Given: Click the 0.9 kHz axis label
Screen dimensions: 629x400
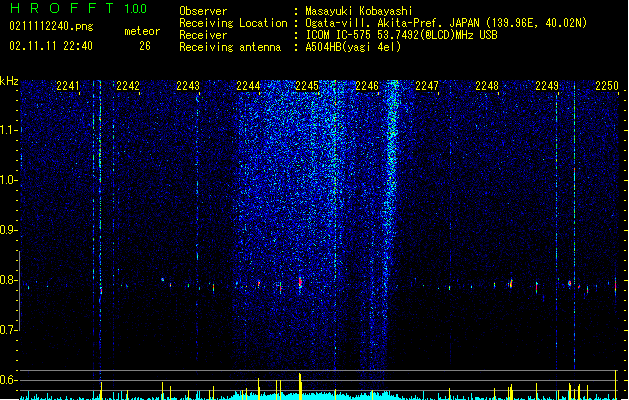Looking at the screenshot, I should [8, 230].
